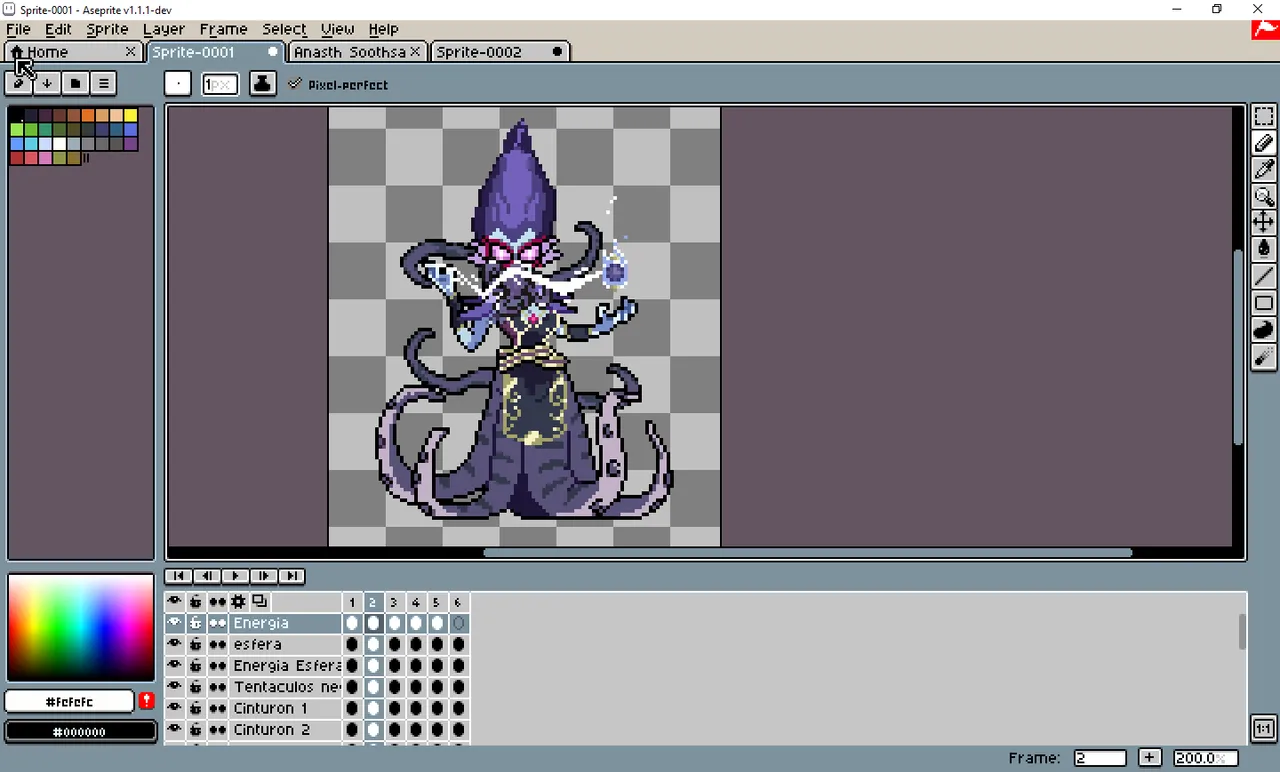Select the Rectangular Marquee tool

click(x=1264, y=117)
